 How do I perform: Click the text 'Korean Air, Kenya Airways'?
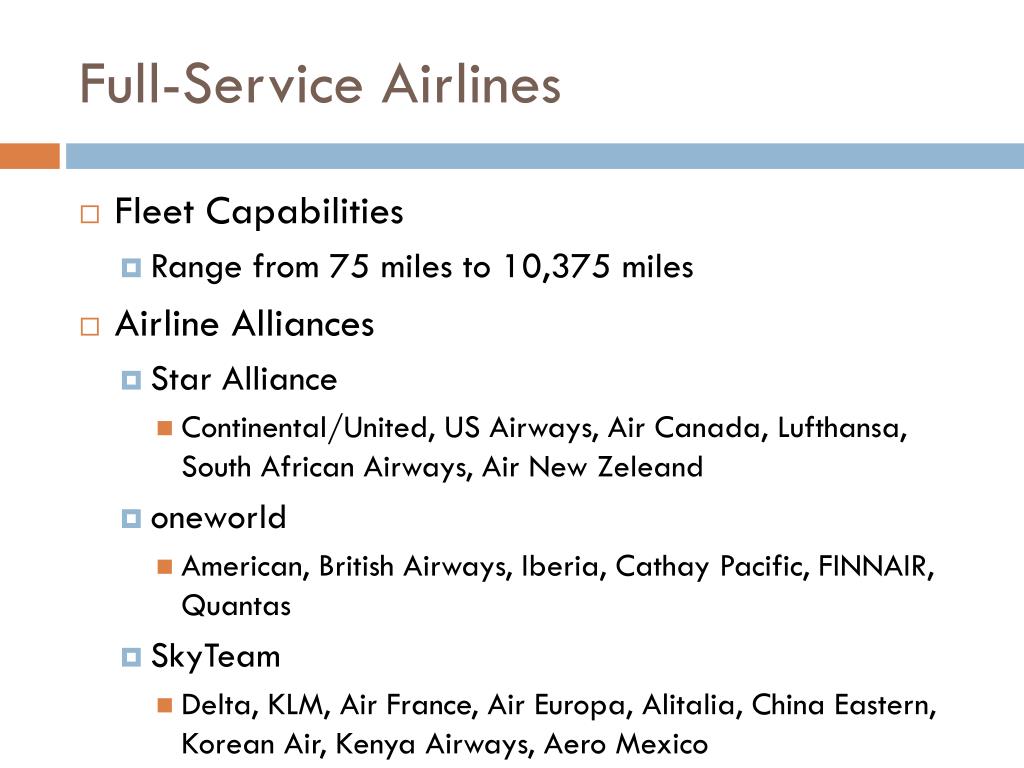tap(355, 744)
